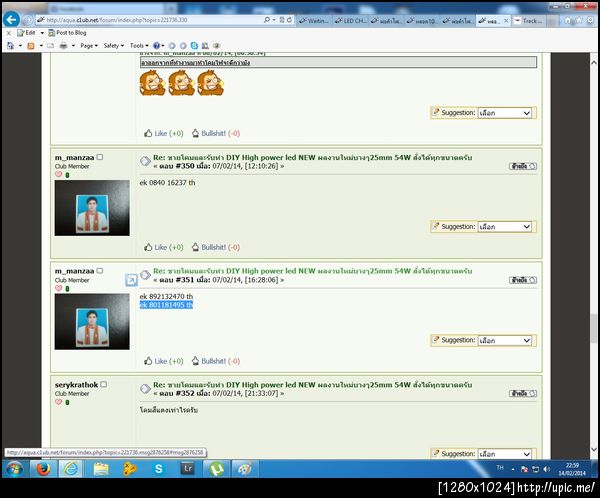The height and width of the screenshot is (498, 600).
Task: Close the Edit toolbar with its X
Action: click(9, 33)
